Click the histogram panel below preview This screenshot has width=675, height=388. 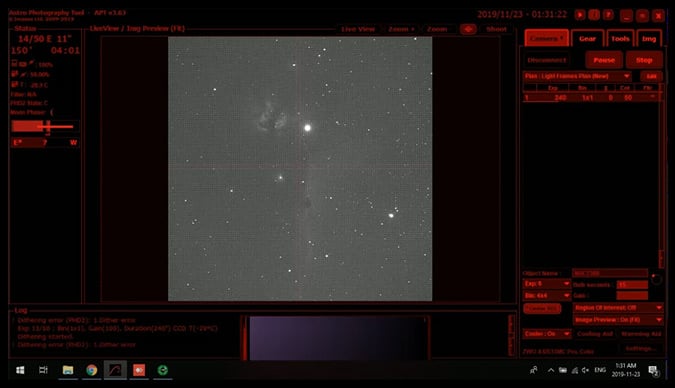337,338
